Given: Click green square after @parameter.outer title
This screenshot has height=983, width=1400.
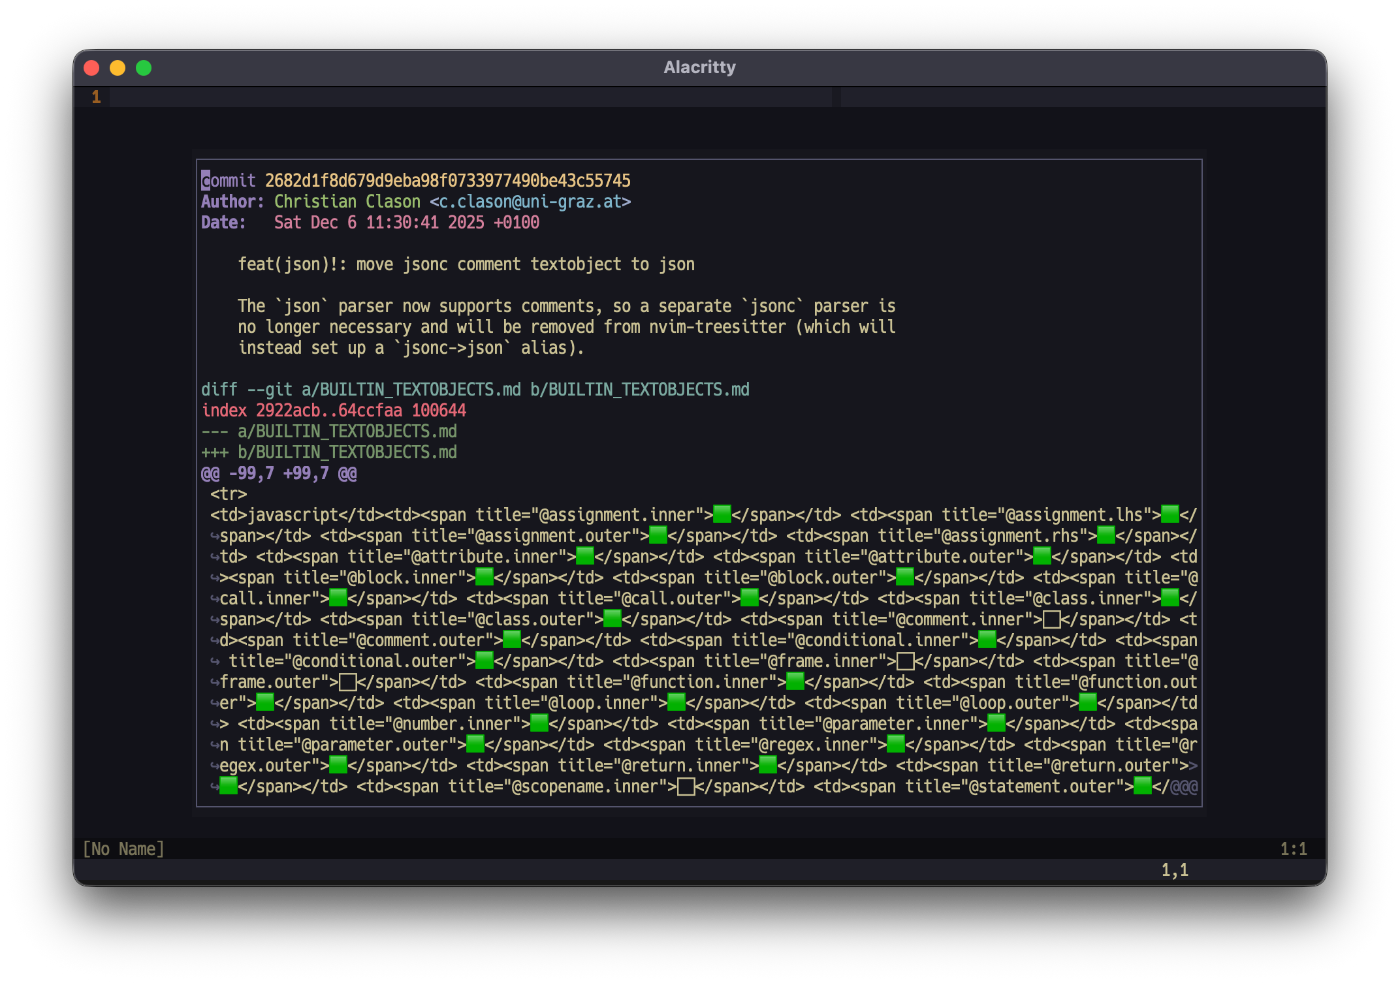Looking at the screenshot, I should tap(475, 746).
